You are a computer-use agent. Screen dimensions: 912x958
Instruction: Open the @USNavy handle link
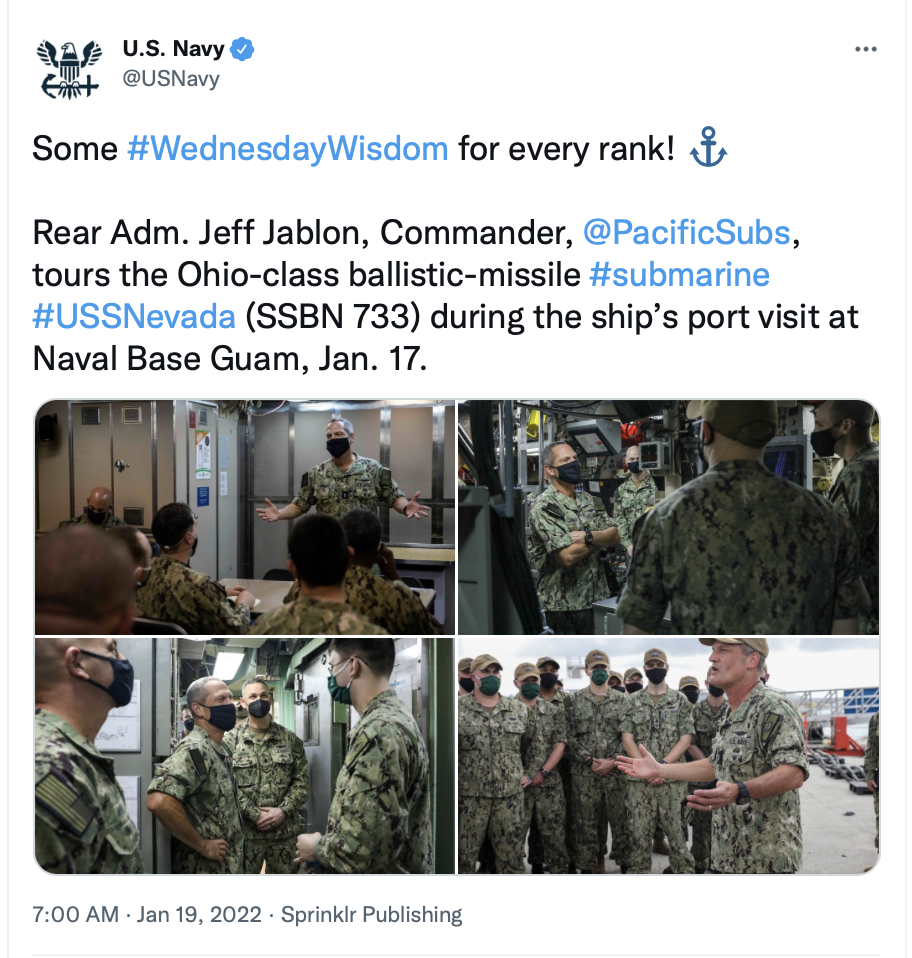pos(171,79)
